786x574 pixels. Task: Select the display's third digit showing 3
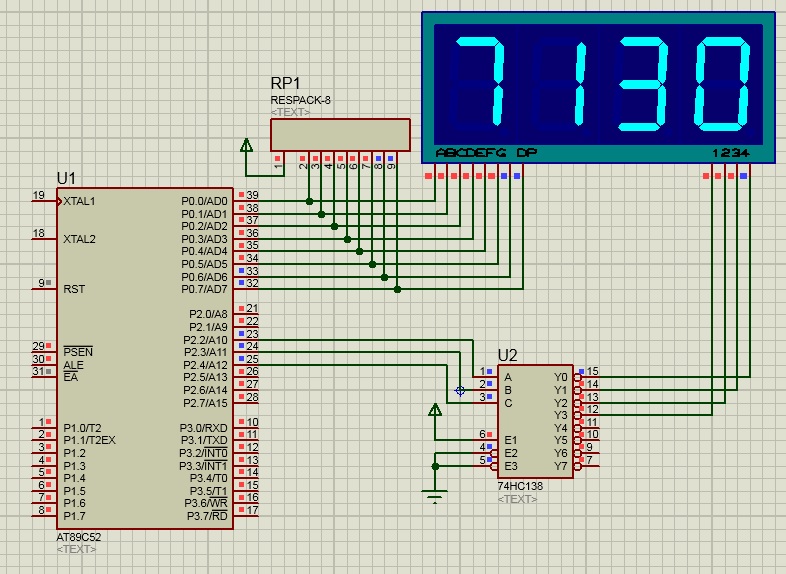[643, 83]
